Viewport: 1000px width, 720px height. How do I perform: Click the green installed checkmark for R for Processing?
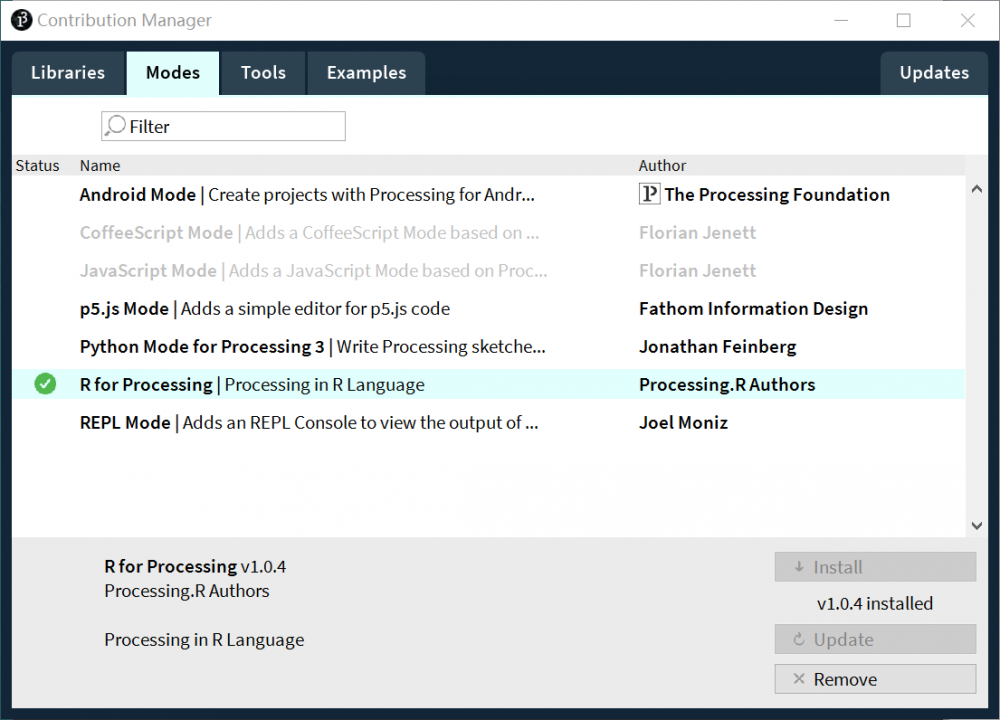tap(45, 384)
